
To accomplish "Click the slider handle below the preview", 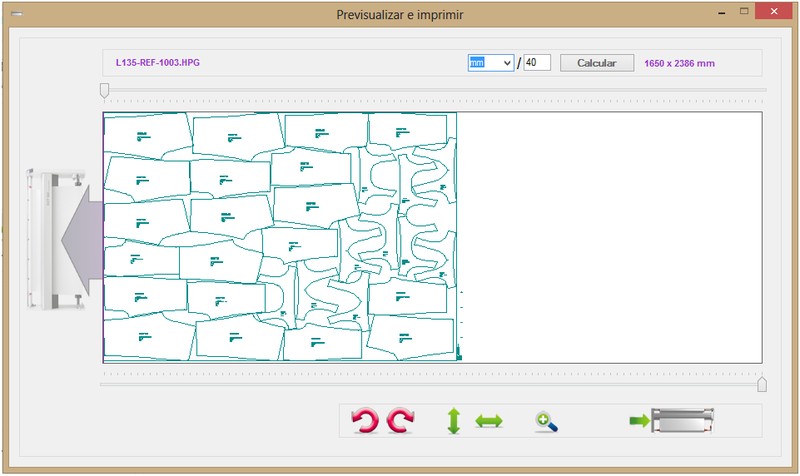I will [x=762, y=383].
